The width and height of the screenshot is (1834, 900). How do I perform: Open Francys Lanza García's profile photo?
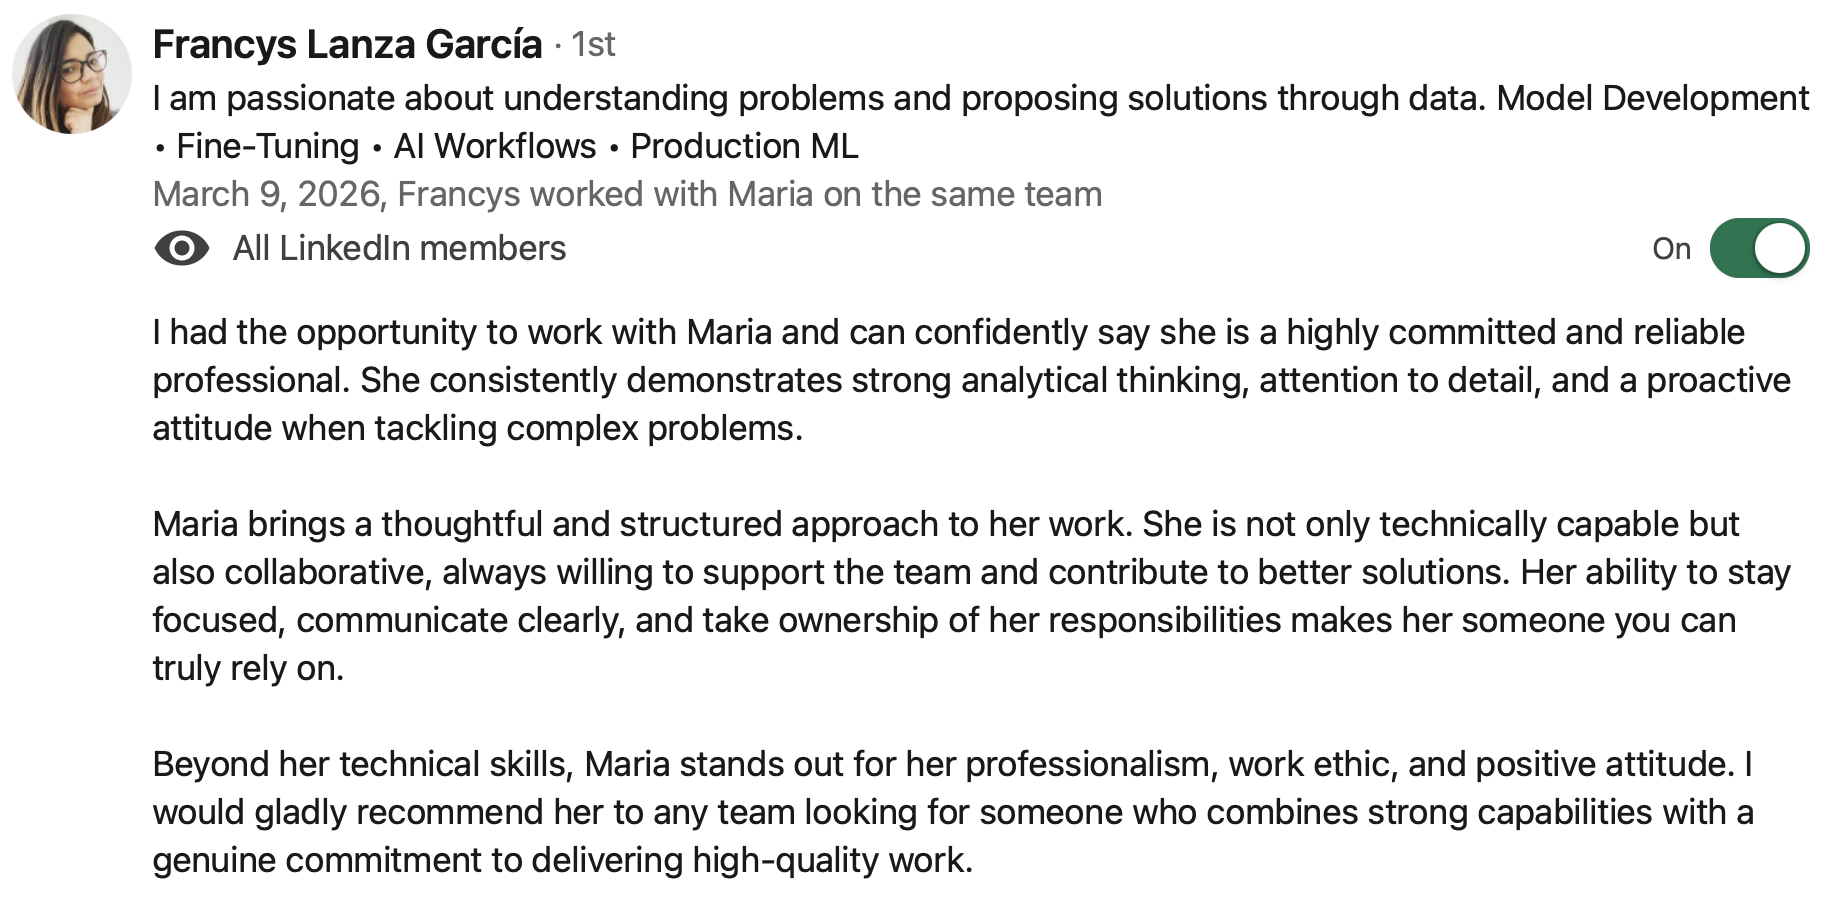coord(72,74)
